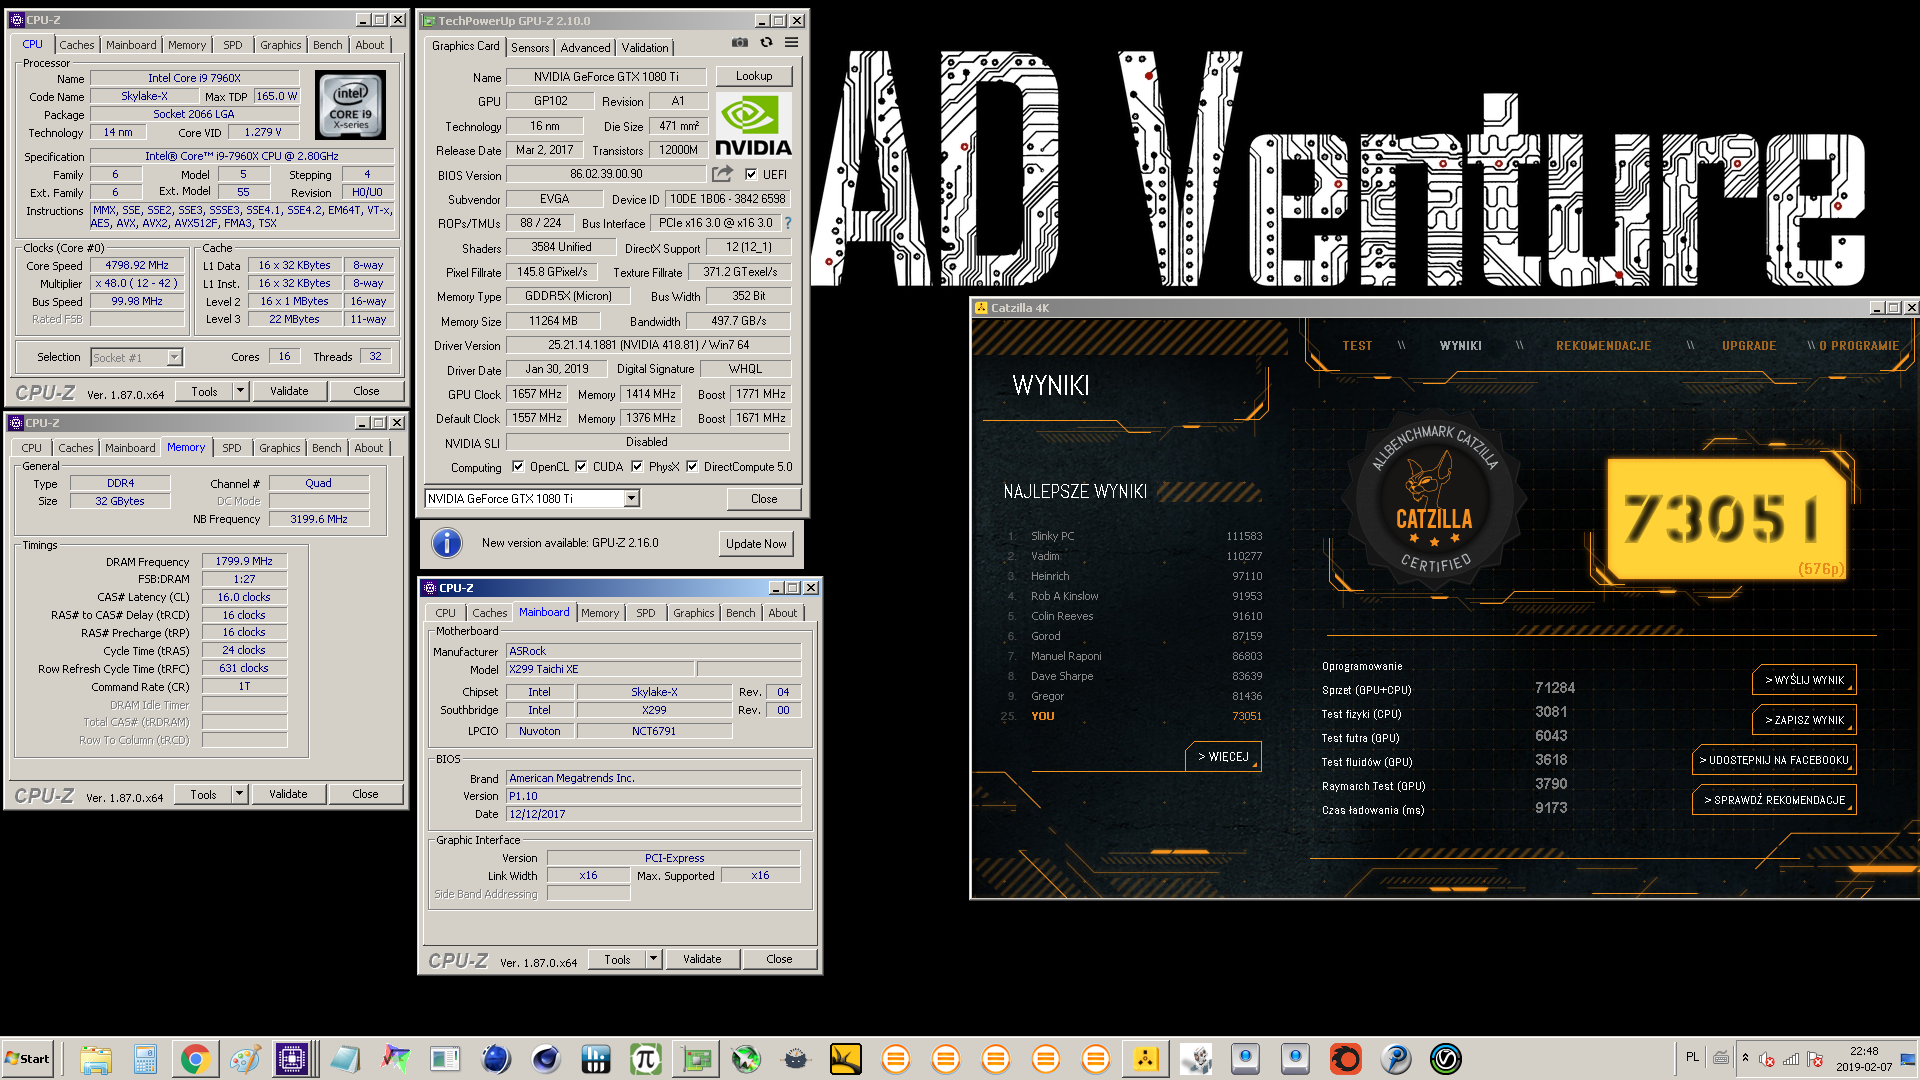Open Google Chrome from the taskbar
Viewport: 1920px width, 1080px height.
[195, 1059]
